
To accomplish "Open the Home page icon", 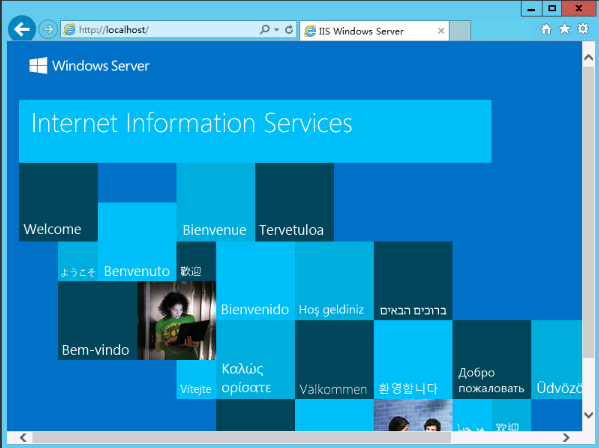I will pos(546,29).
